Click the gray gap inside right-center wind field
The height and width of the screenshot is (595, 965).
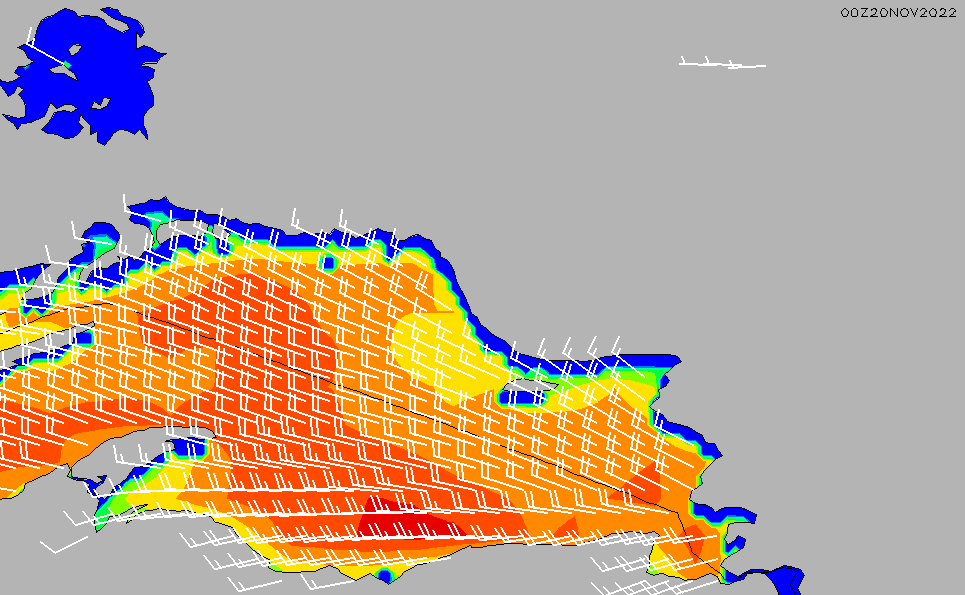click(528, 386)
